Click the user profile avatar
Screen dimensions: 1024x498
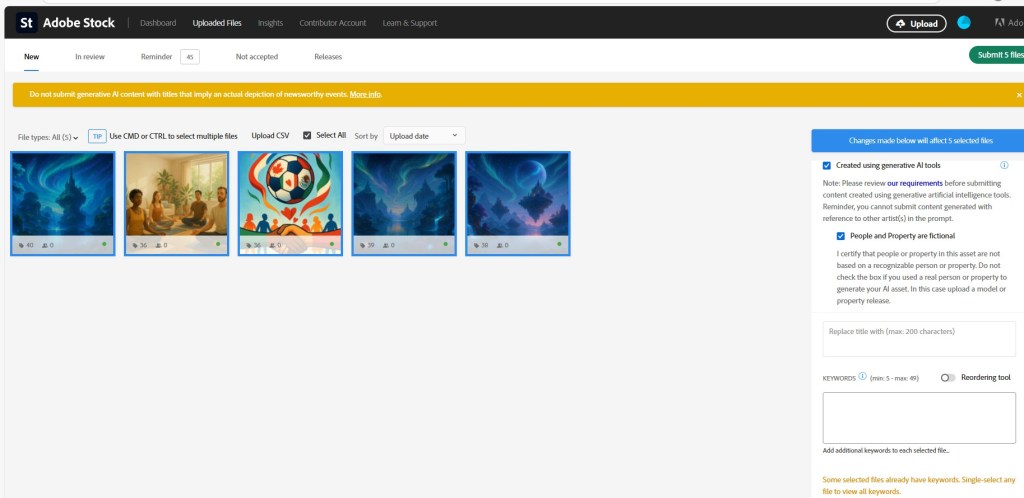[964, 23]
